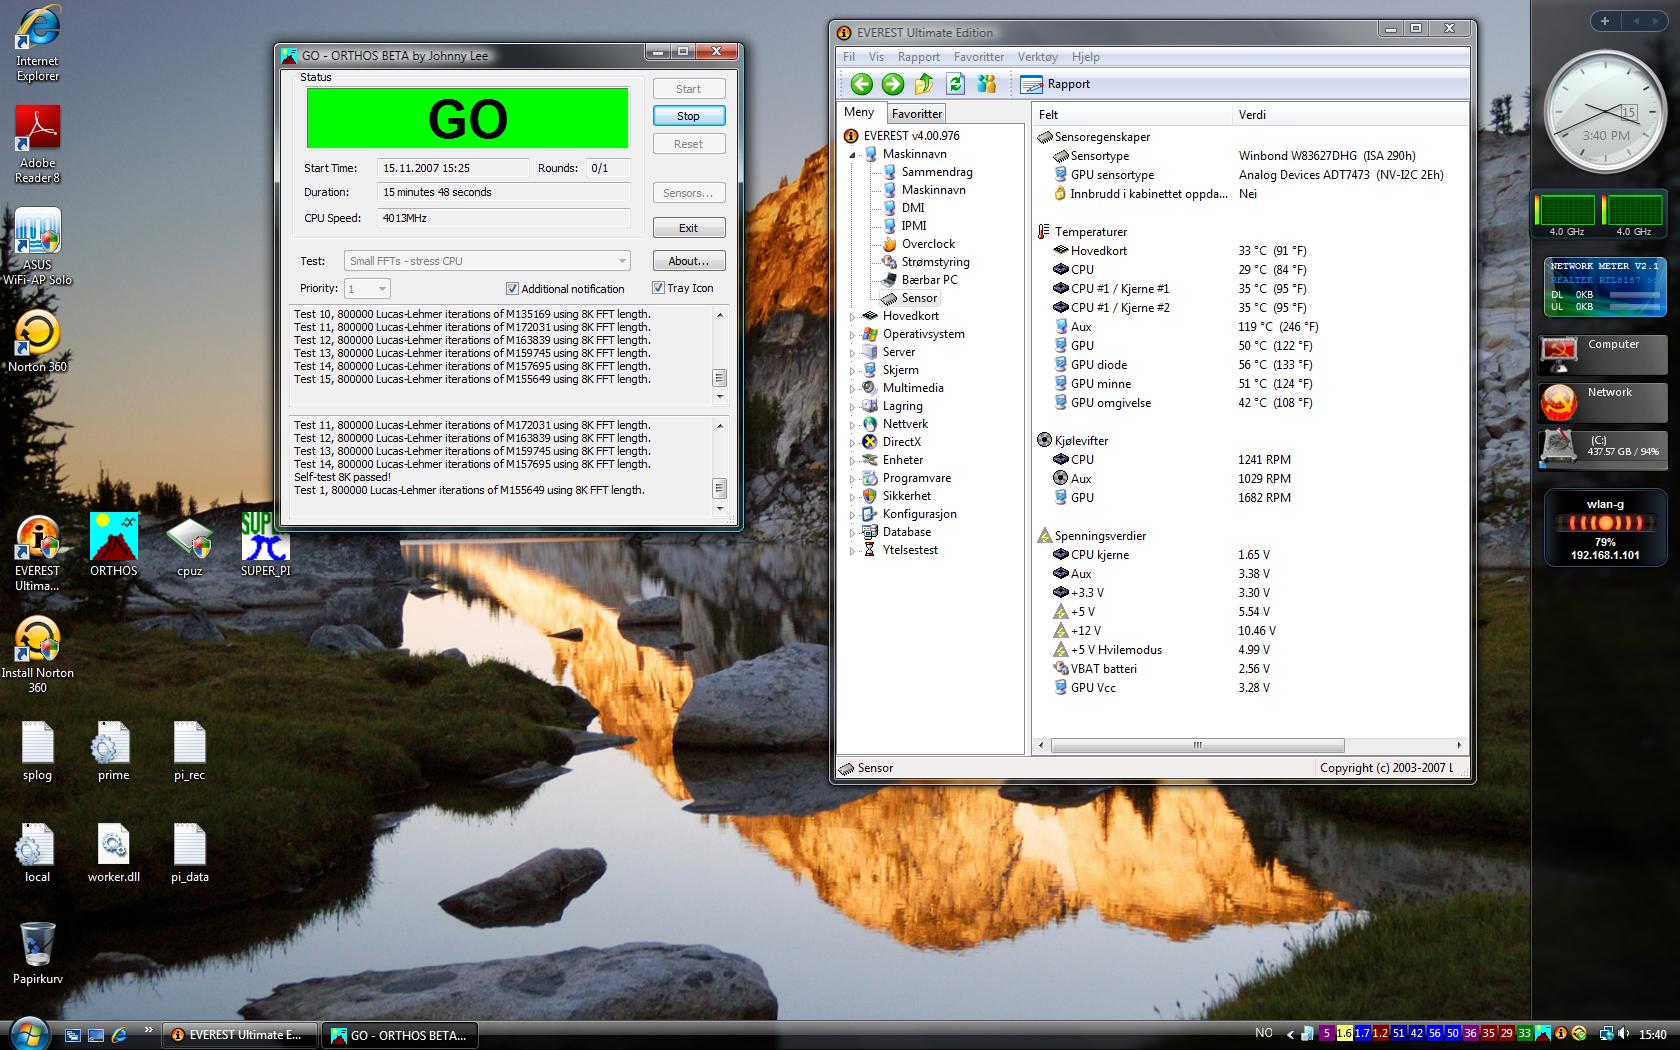Click About... button in ORTHOS
The image size is (1680, 1050).
click(x=688, y=261)
